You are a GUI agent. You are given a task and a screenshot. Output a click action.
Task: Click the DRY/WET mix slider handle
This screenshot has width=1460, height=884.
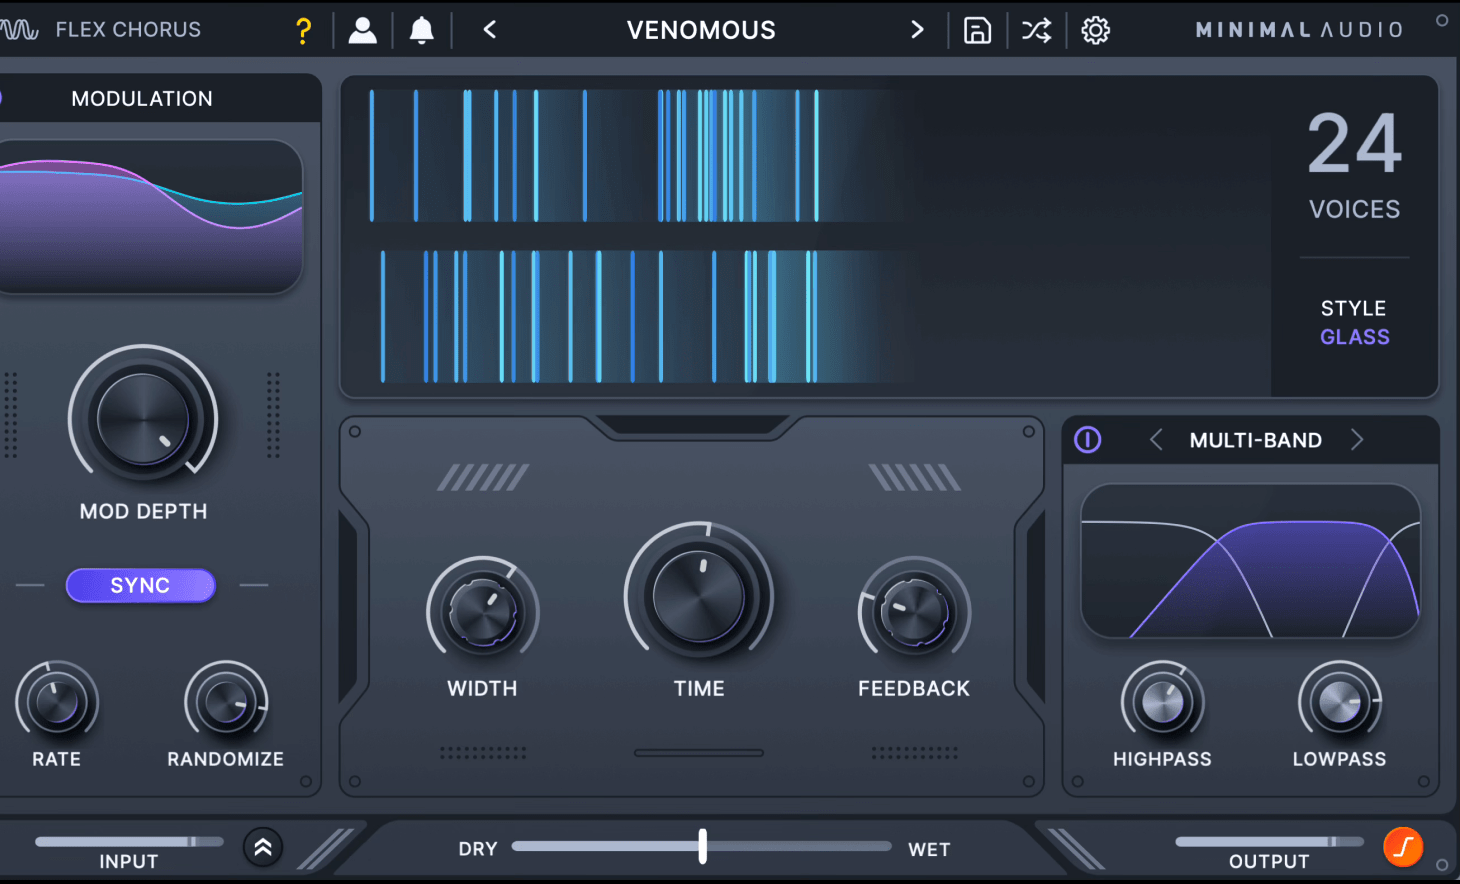703,846
